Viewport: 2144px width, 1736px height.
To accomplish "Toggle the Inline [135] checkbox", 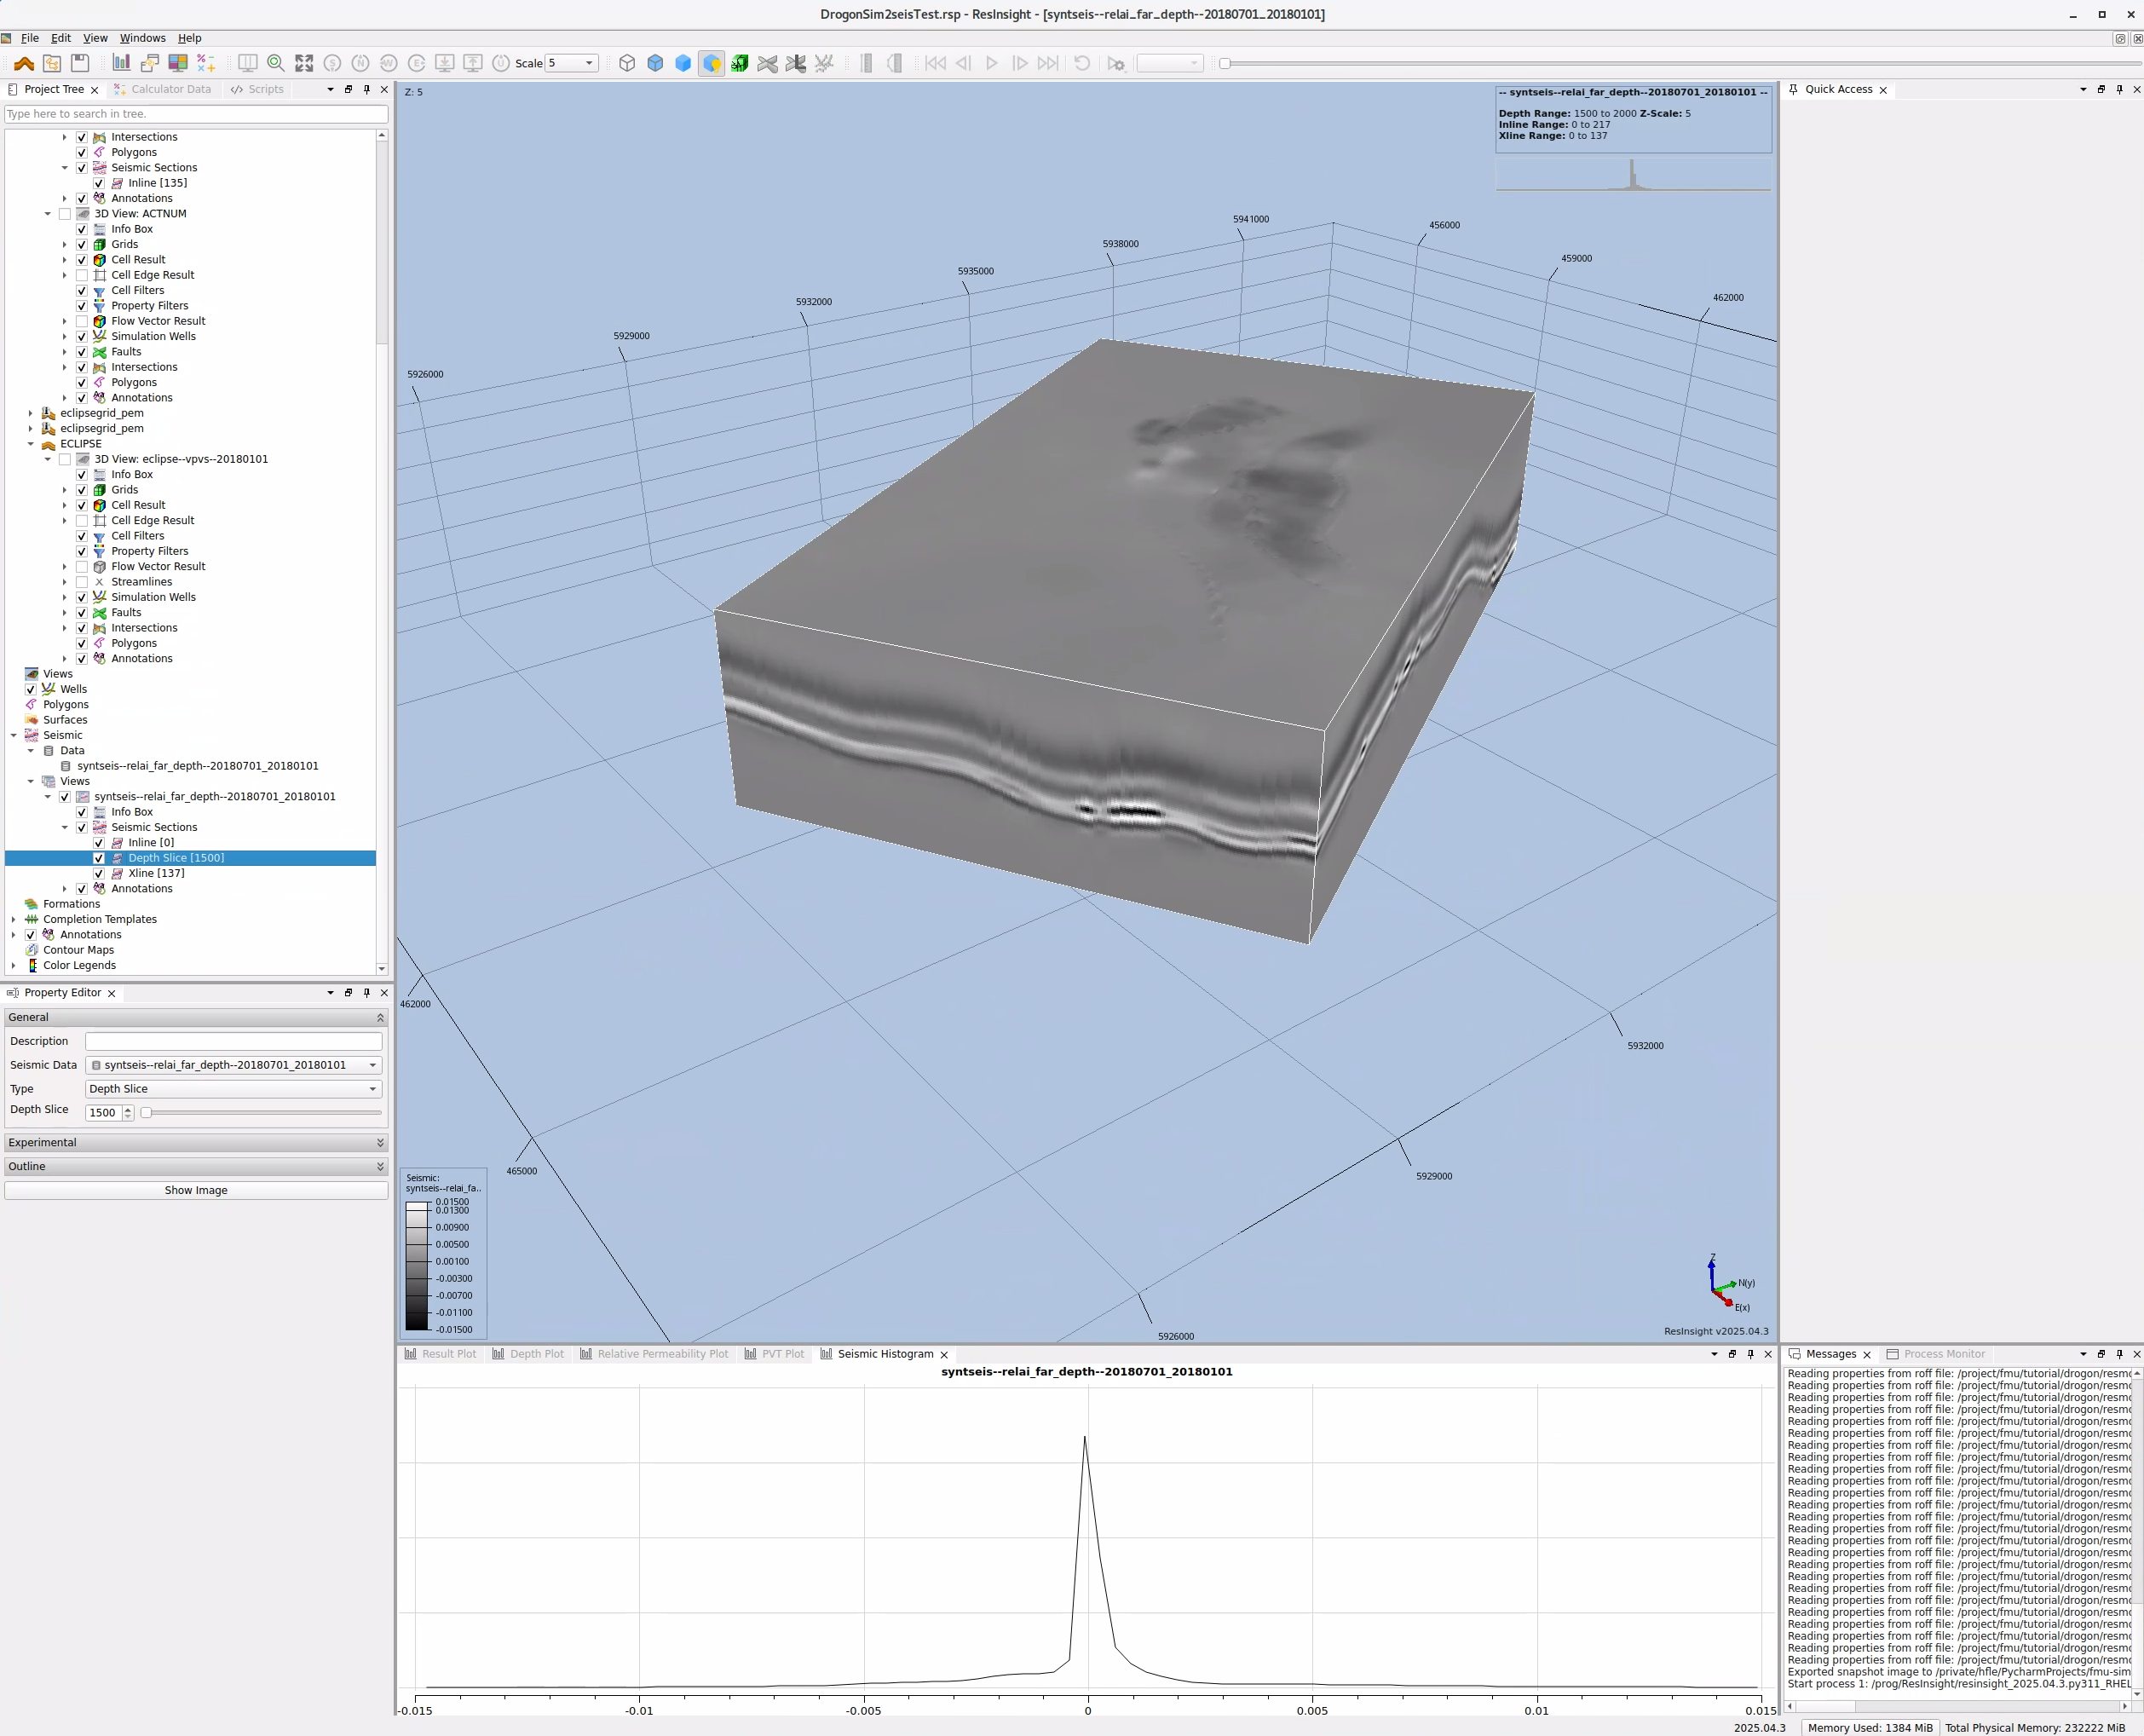I will (99, 183).
